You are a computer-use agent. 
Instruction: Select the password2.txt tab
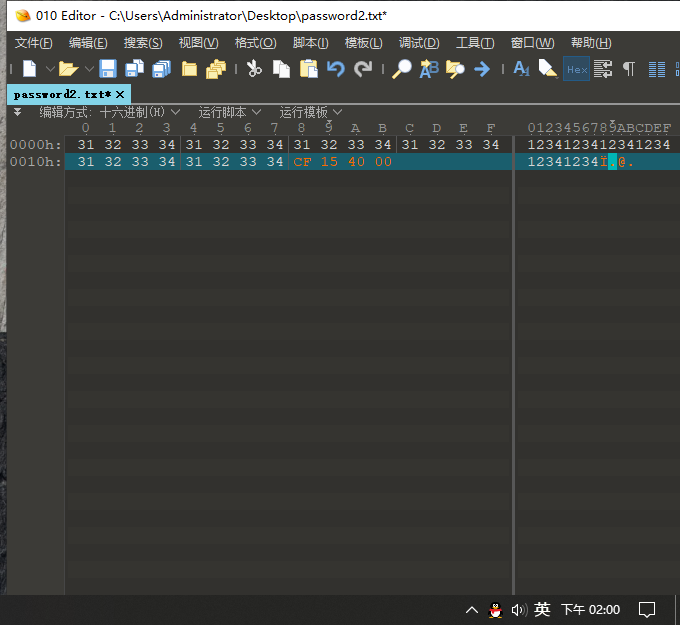pyautogui.click(x=62, y=95)
